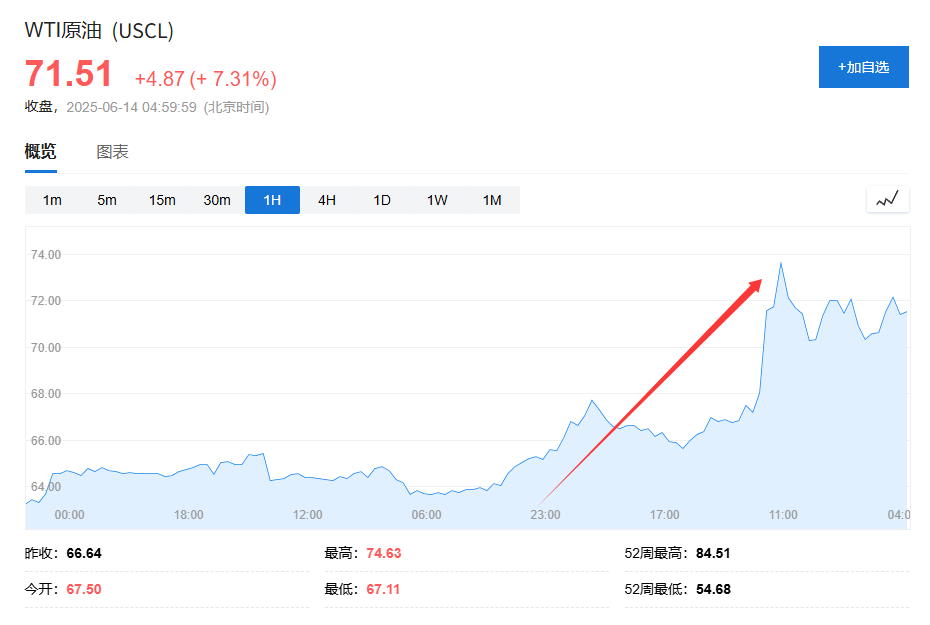Viewport: 930px width, 625px height.
Task: Select the 1D timeframe
Action: click(x=381, y=199)
